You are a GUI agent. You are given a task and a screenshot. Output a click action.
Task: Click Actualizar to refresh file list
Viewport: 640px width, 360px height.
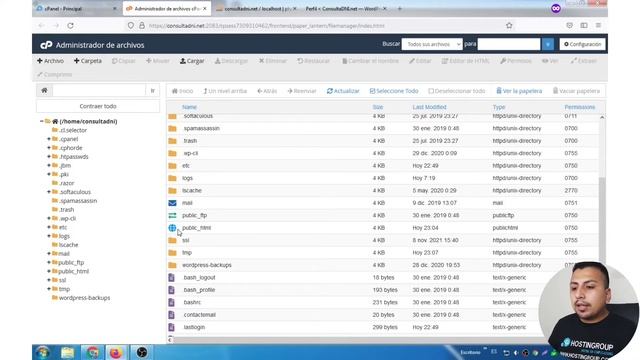tap(343, 91)
